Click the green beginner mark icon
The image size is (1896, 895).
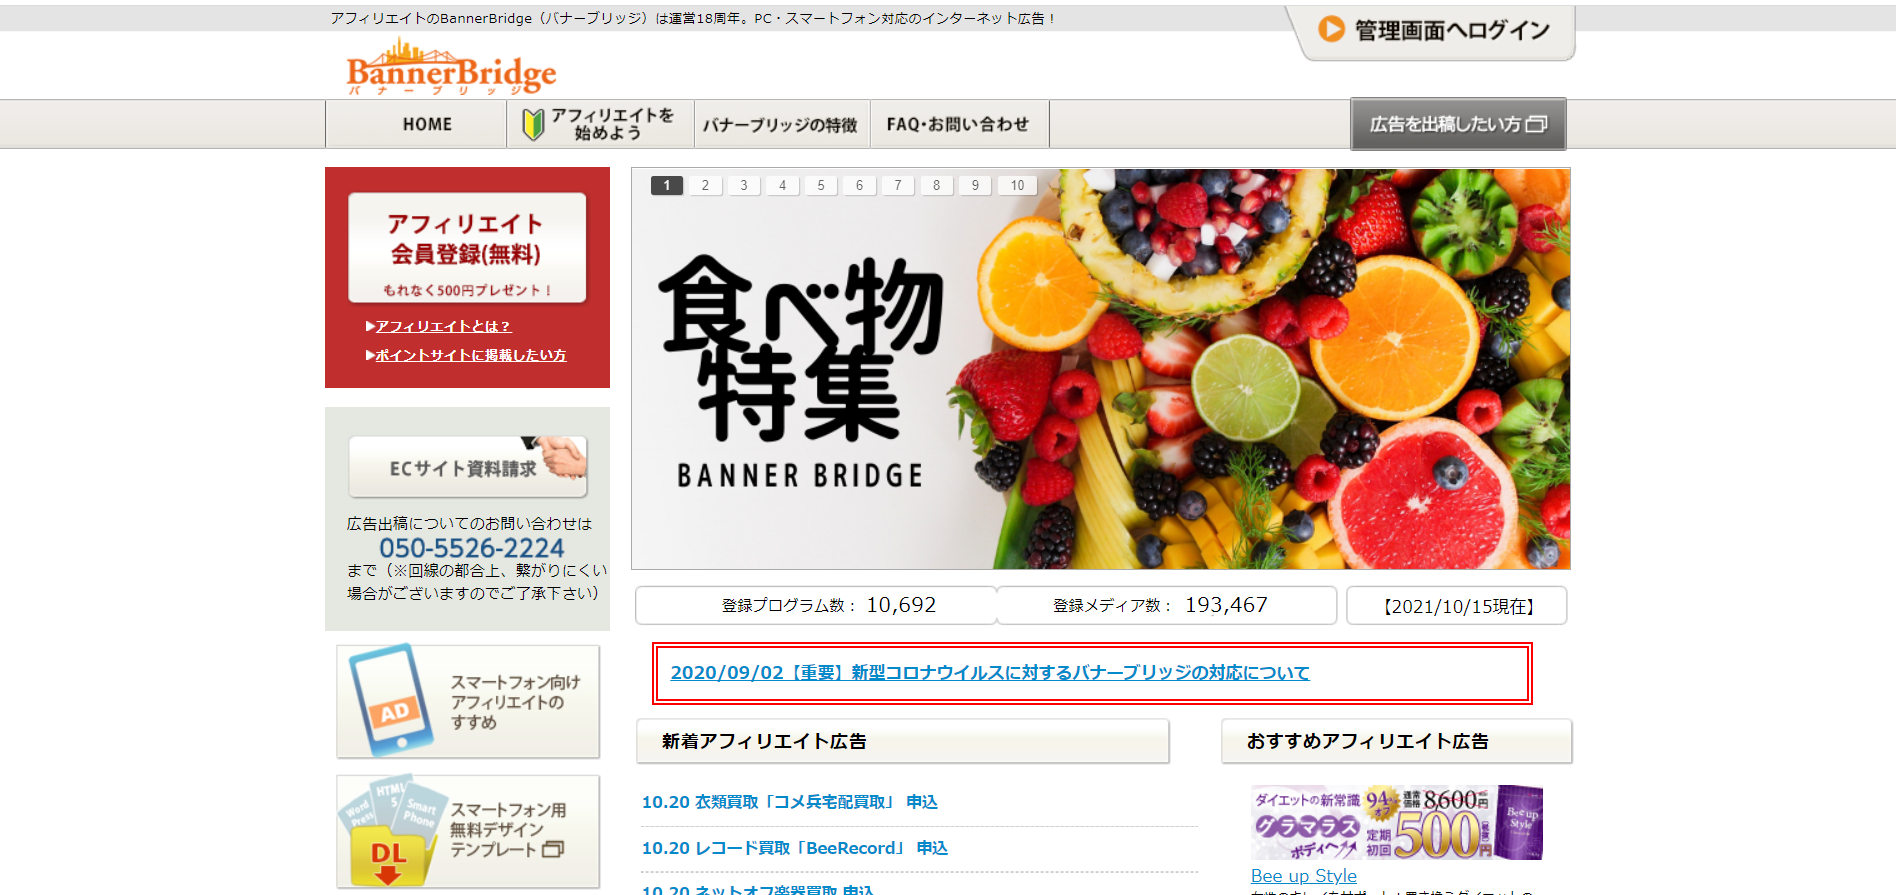[x=533, y=124]
